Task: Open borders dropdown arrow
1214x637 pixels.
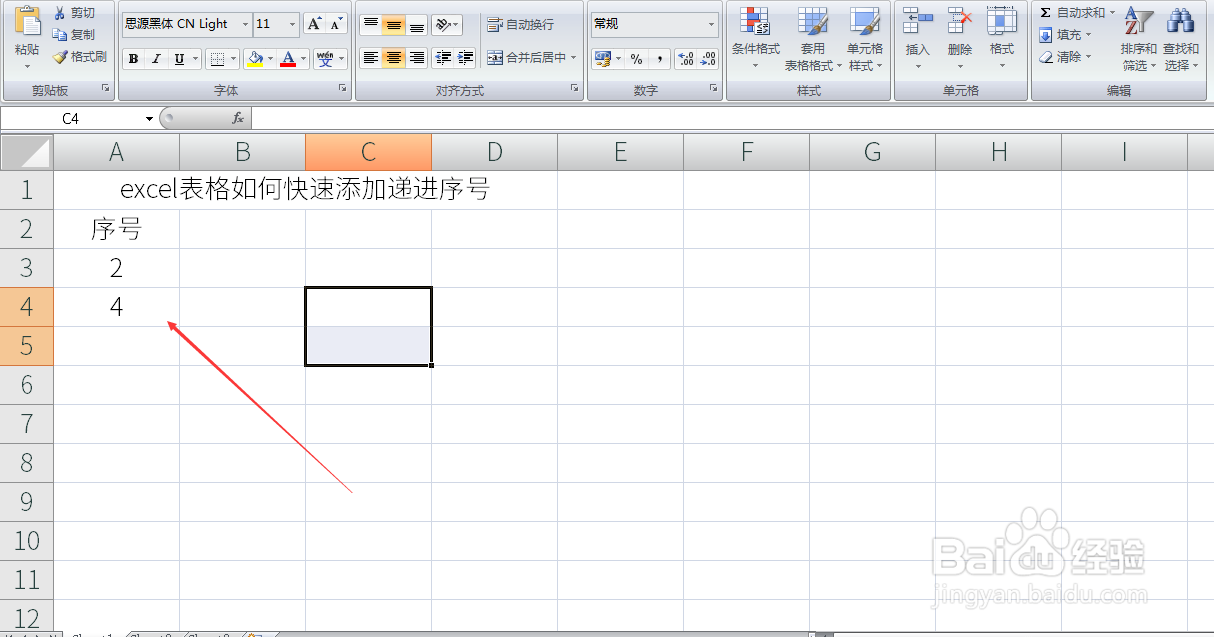Action: pyautogui.click(x=234, y=59)
